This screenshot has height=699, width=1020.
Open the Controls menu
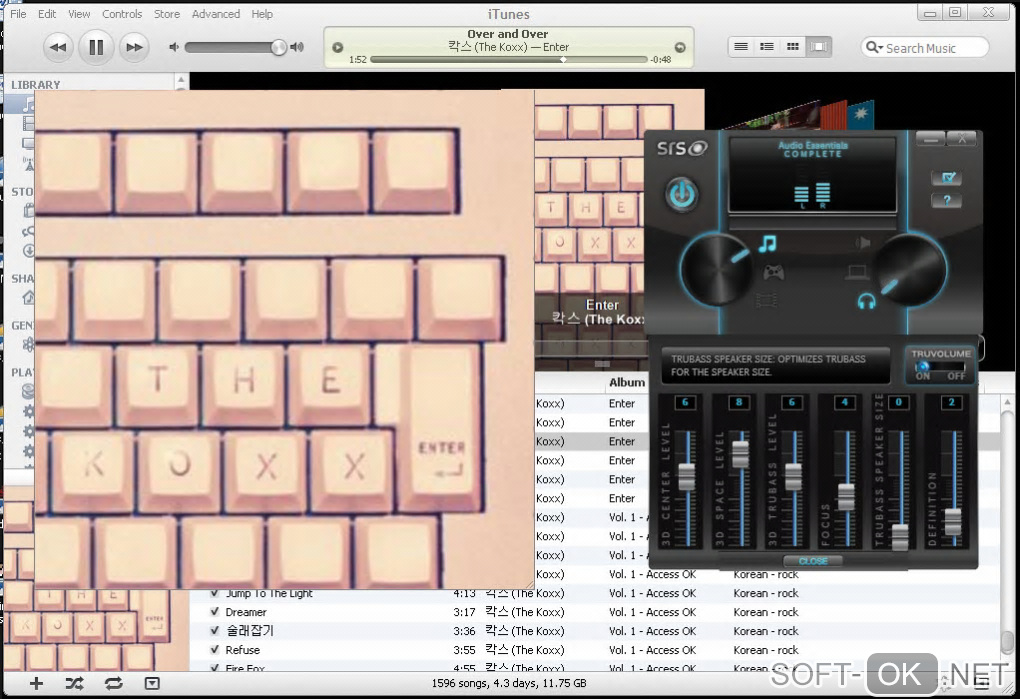tap(122, 14)
